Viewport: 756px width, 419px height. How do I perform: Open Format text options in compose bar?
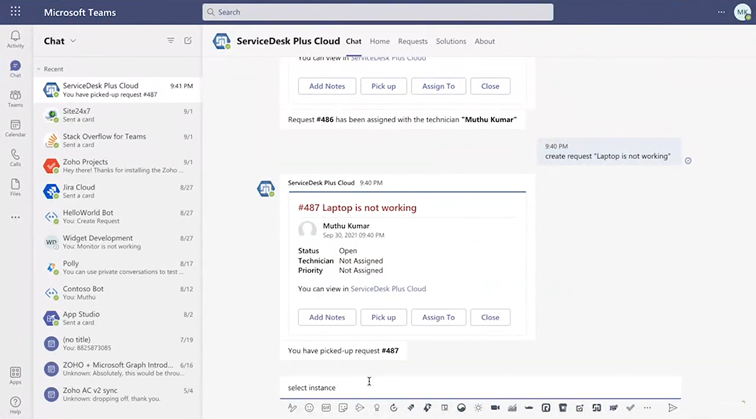(x=292, y=408)
